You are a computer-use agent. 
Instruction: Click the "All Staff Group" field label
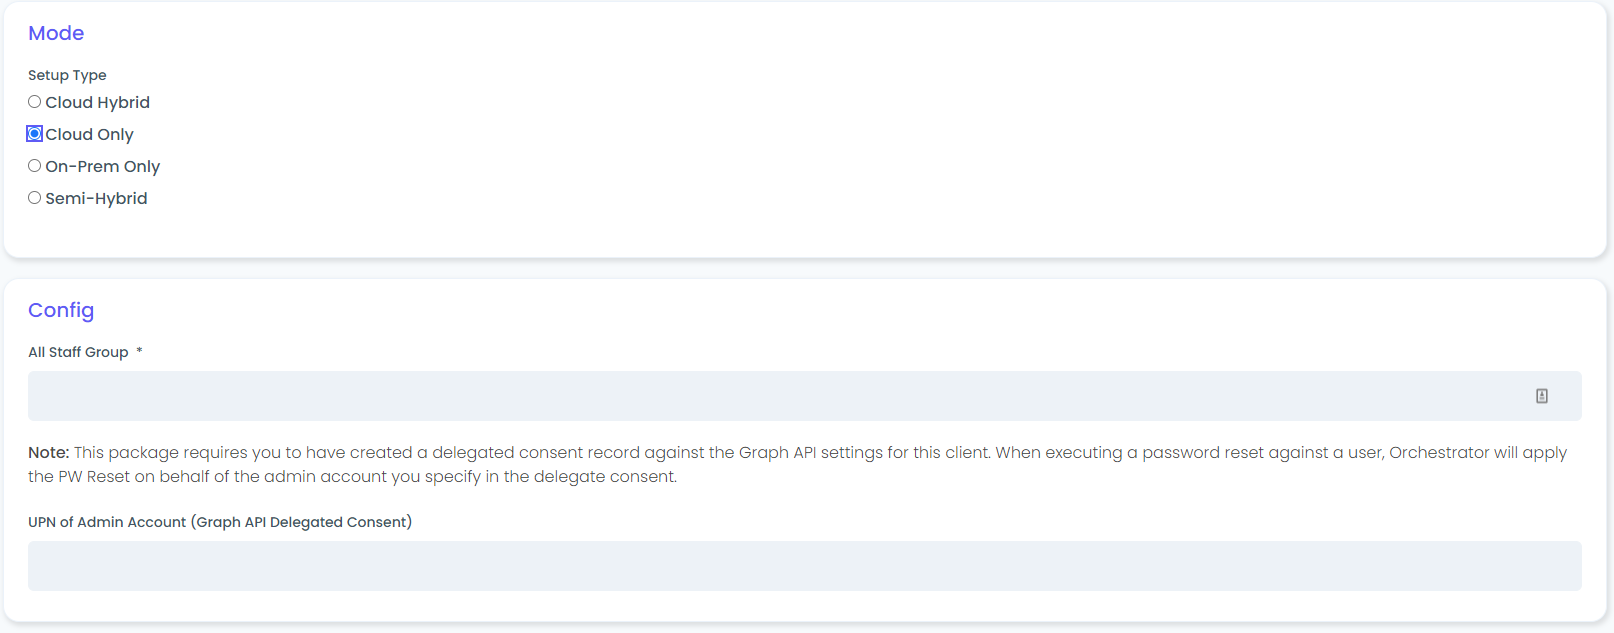point(78,352)
